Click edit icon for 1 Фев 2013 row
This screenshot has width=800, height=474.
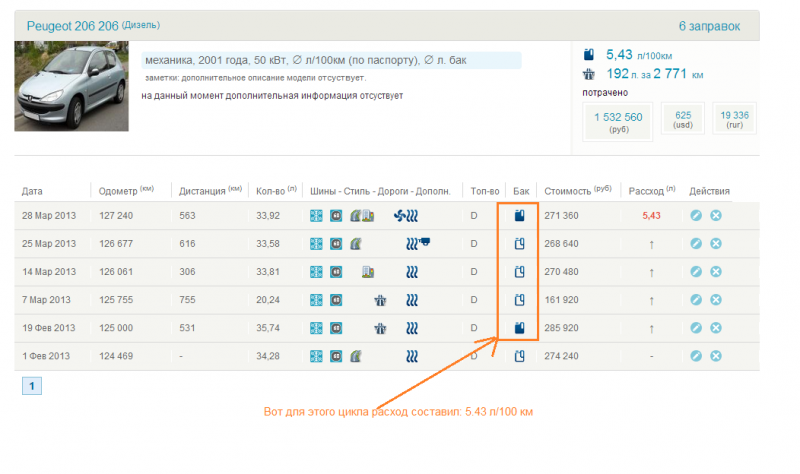click(696, 355)
